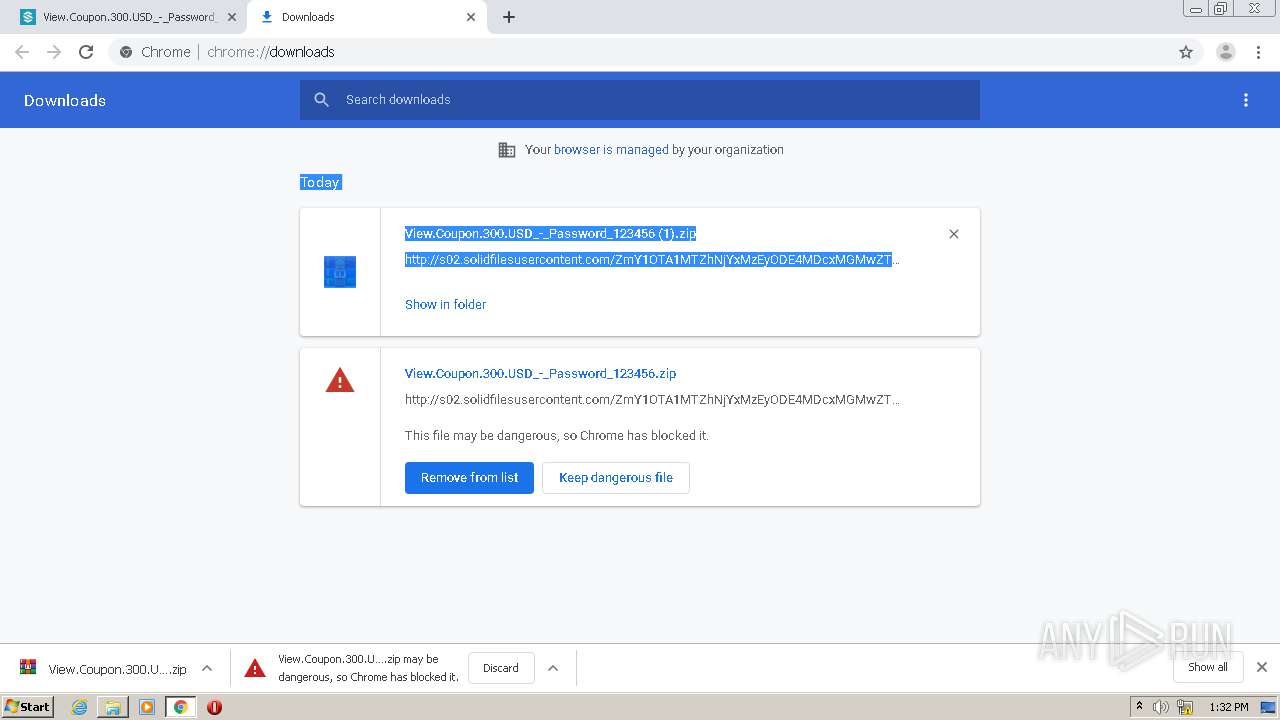1280x720 pixels.
Task: Select the Today heading text
Action: (x=320, y=182)
